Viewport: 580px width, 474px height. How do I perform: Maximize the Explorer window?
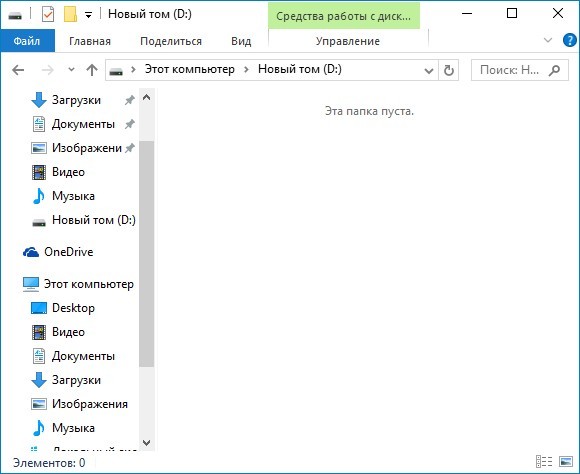[x=512, y=14]
